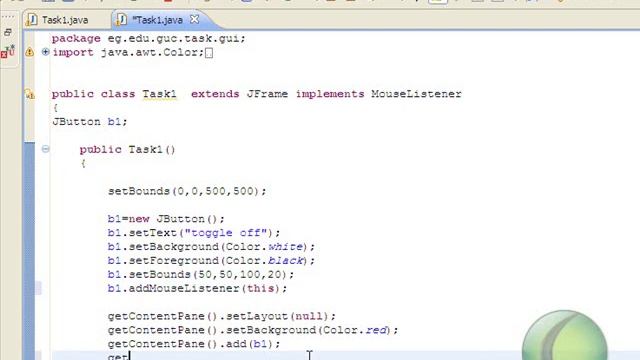640x360 pixels.
Task: Click the b1=new JButton() line
Action: pyautogui.click(x=166, y=219)
